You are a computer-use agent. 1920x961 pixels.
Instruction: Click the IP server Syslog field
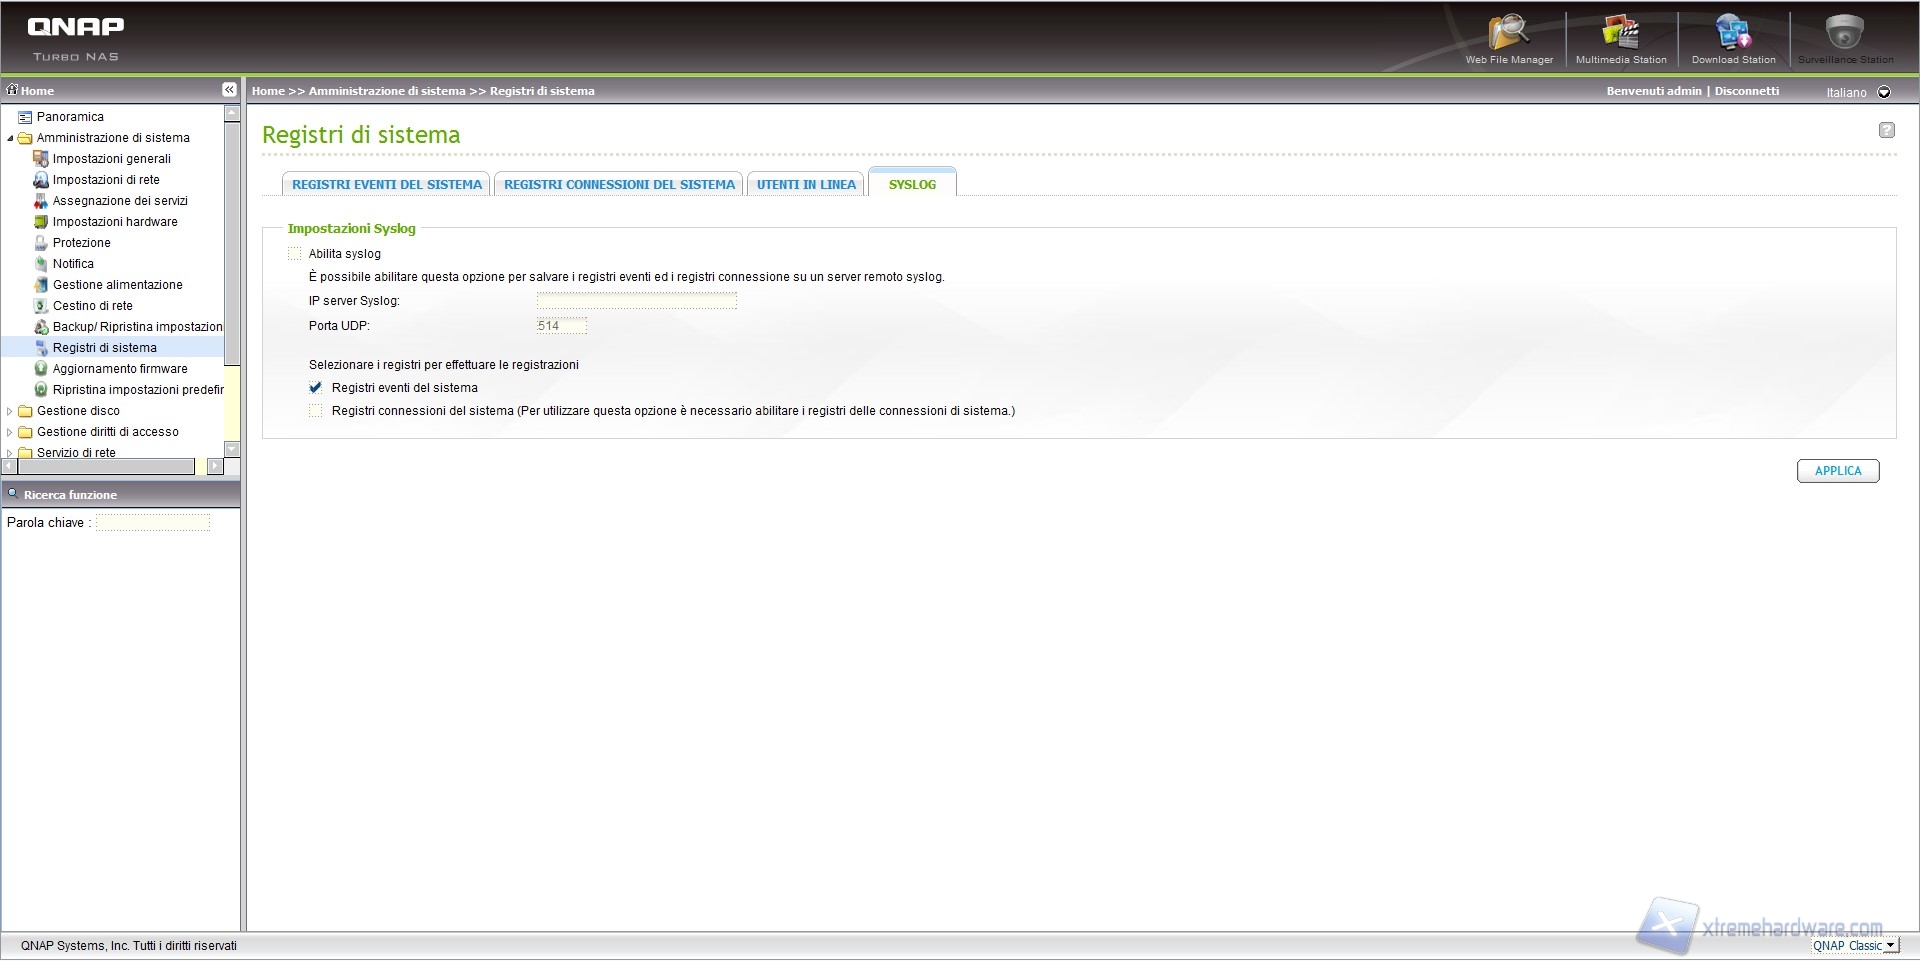tap(636, 301)
